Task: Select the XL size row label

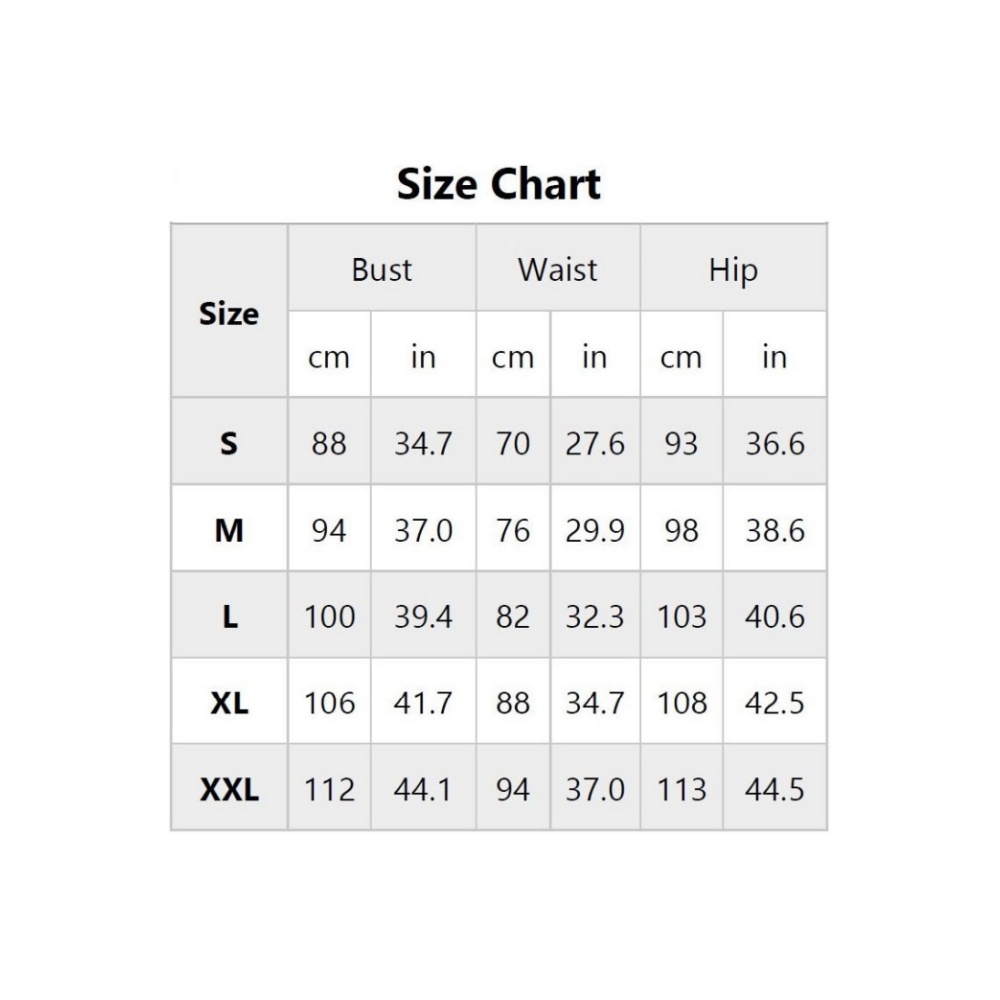Action: (x=229, y=703)
